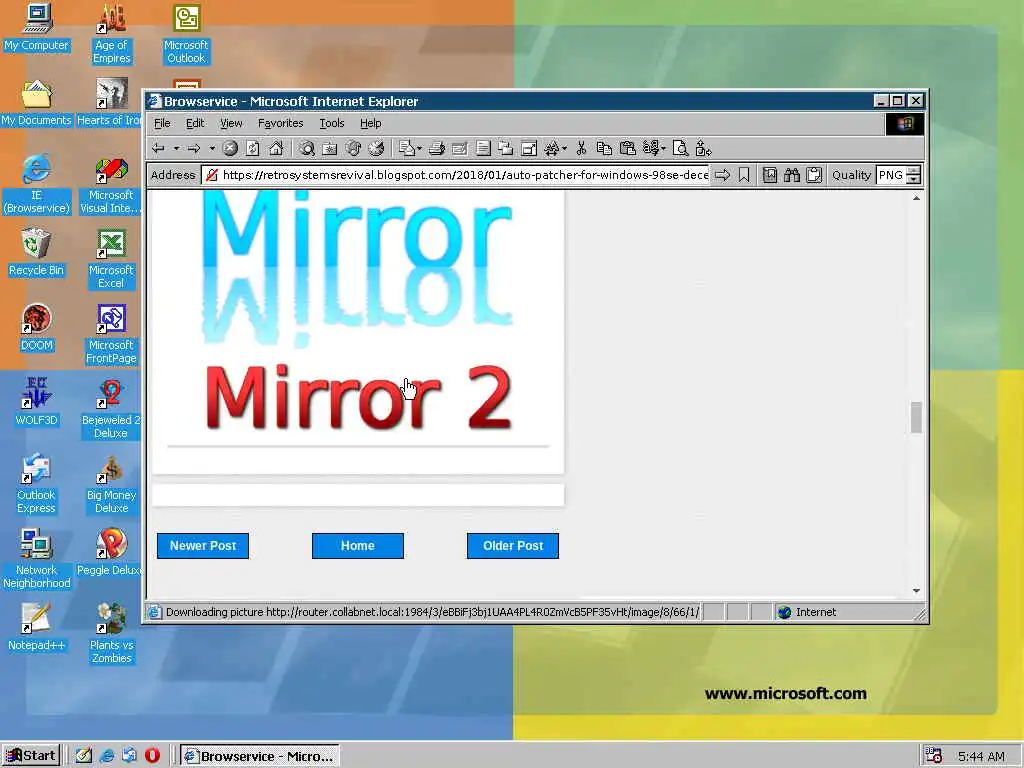
Task: Select the Microsoft Excel desktop icon
Action: pos(111,259)
